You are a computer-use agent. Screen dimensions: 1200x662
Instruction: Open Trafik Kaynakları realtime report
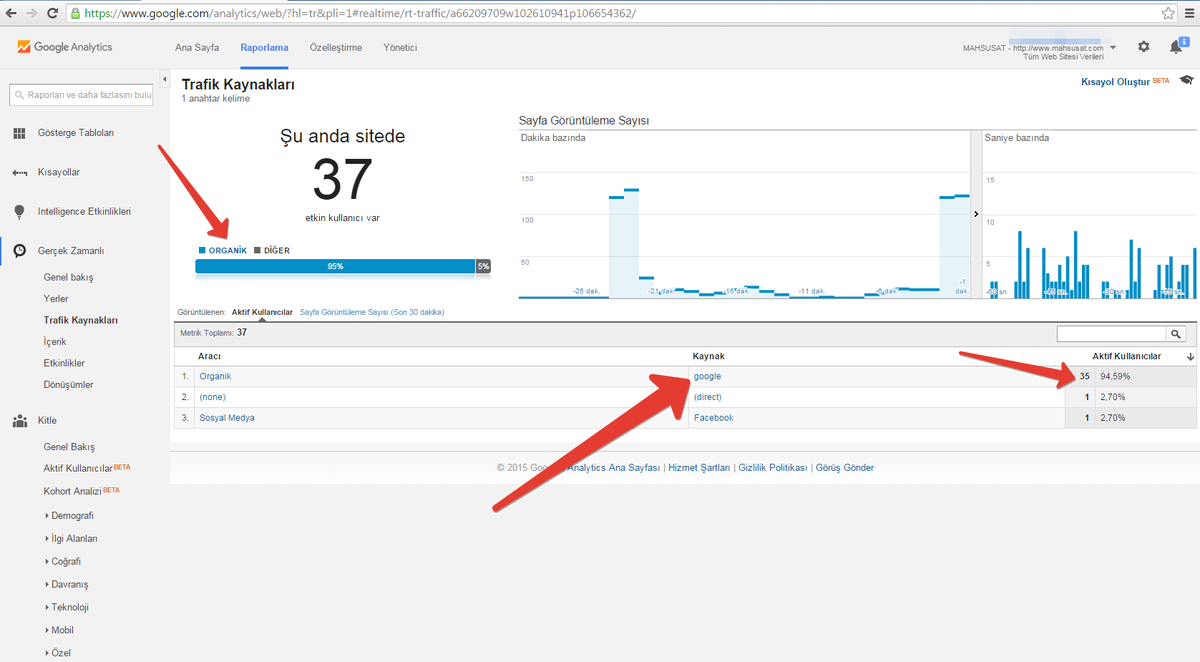click(81, 320)
